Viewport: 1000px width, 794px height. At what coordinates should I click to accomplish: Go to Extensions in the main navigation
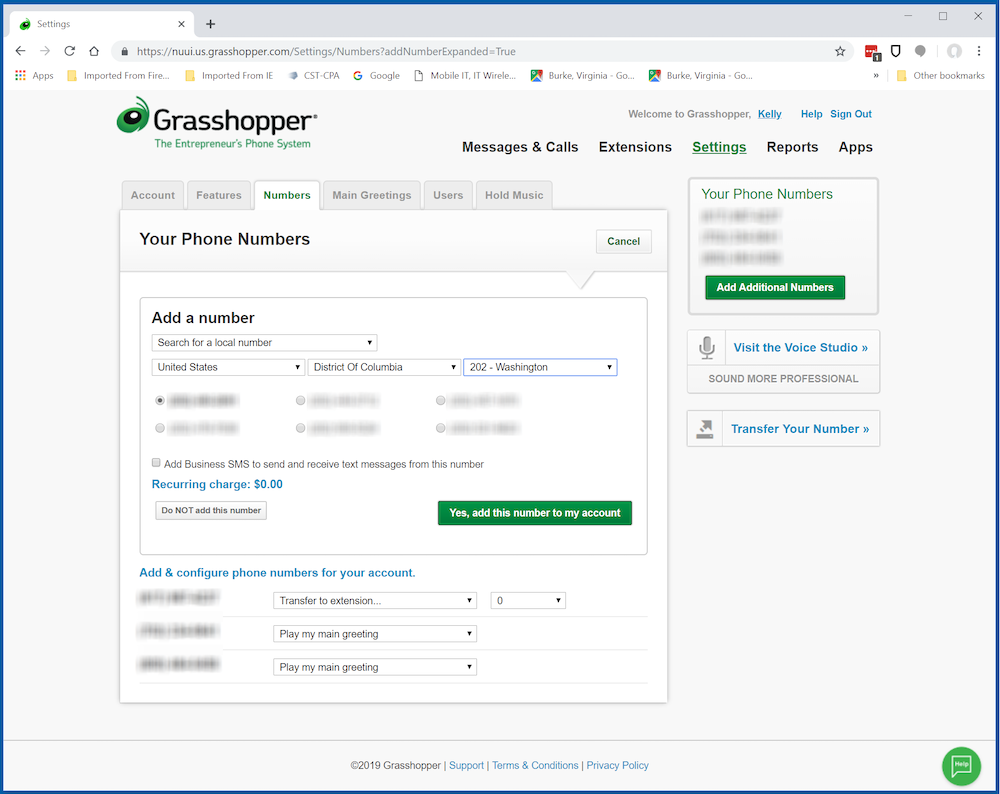635,147
